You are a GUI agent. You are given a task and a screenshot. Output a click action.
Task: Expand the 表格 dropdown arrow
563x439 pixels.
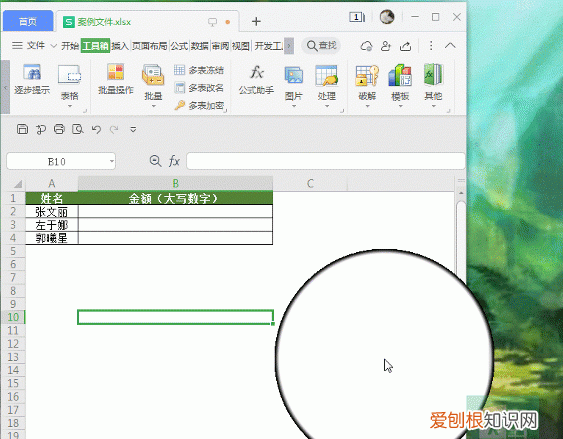[70, 106]
